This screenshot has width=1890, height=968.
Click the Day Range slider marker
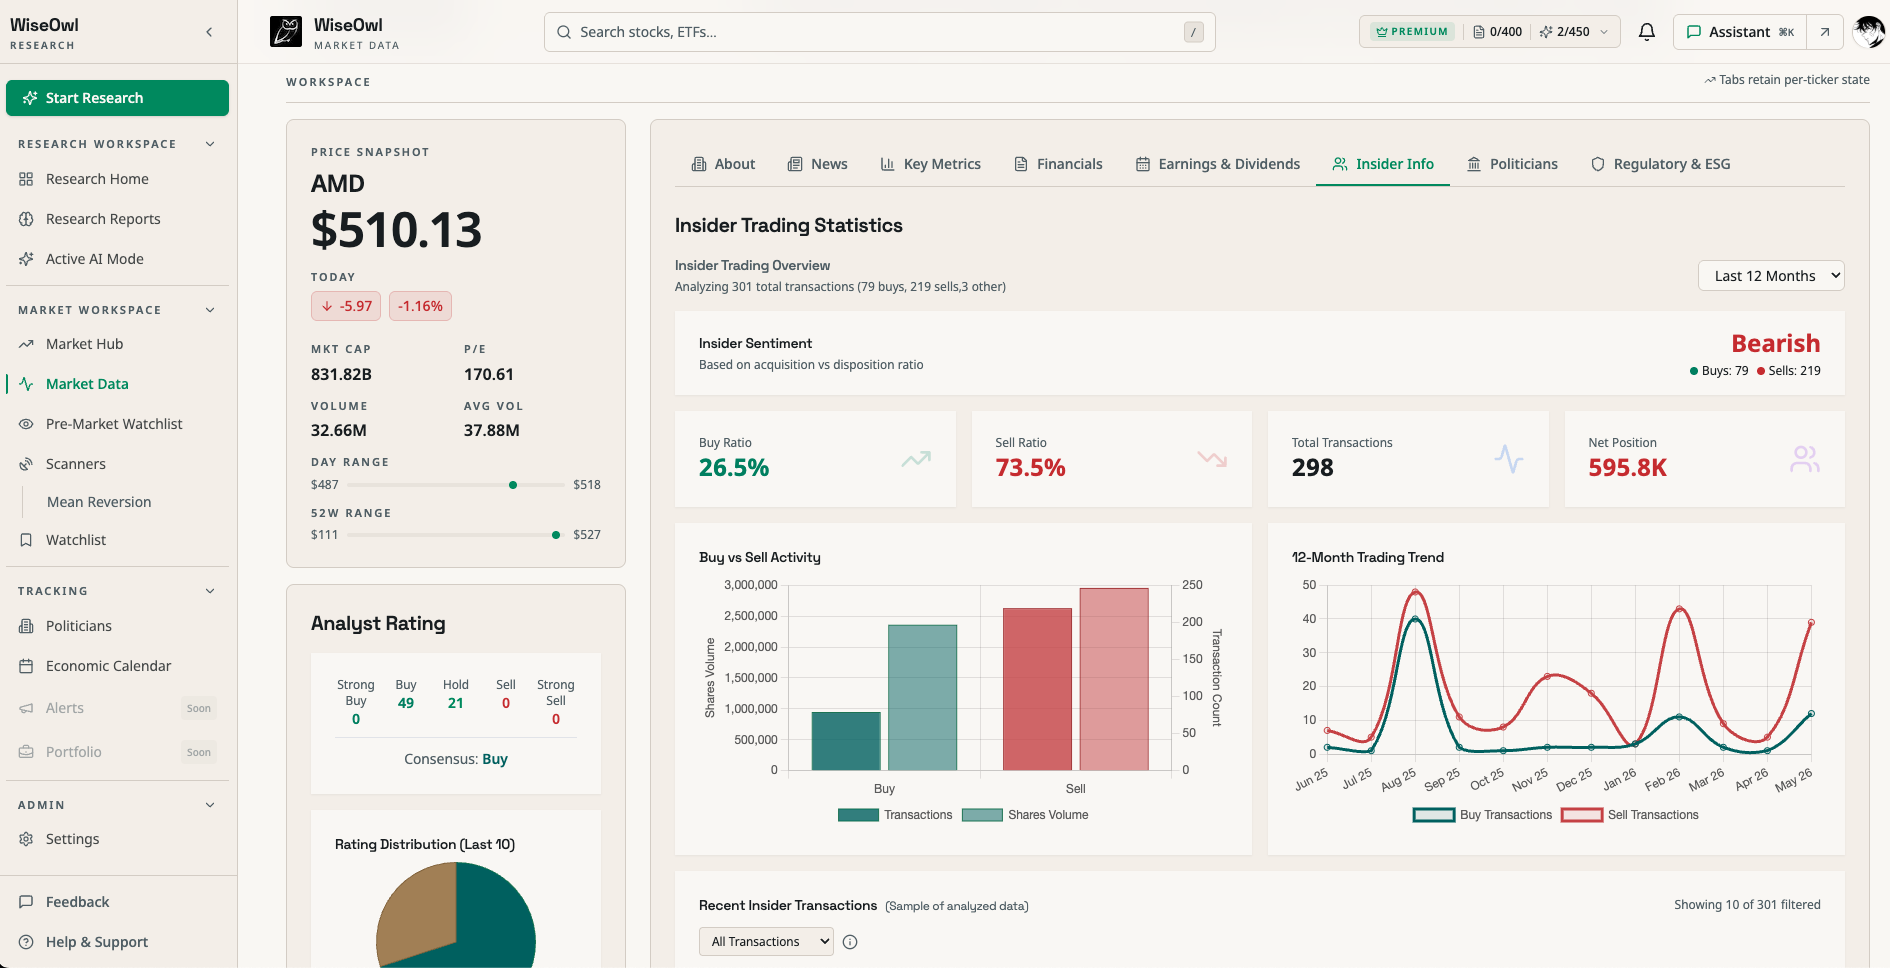tap(513, 485)
